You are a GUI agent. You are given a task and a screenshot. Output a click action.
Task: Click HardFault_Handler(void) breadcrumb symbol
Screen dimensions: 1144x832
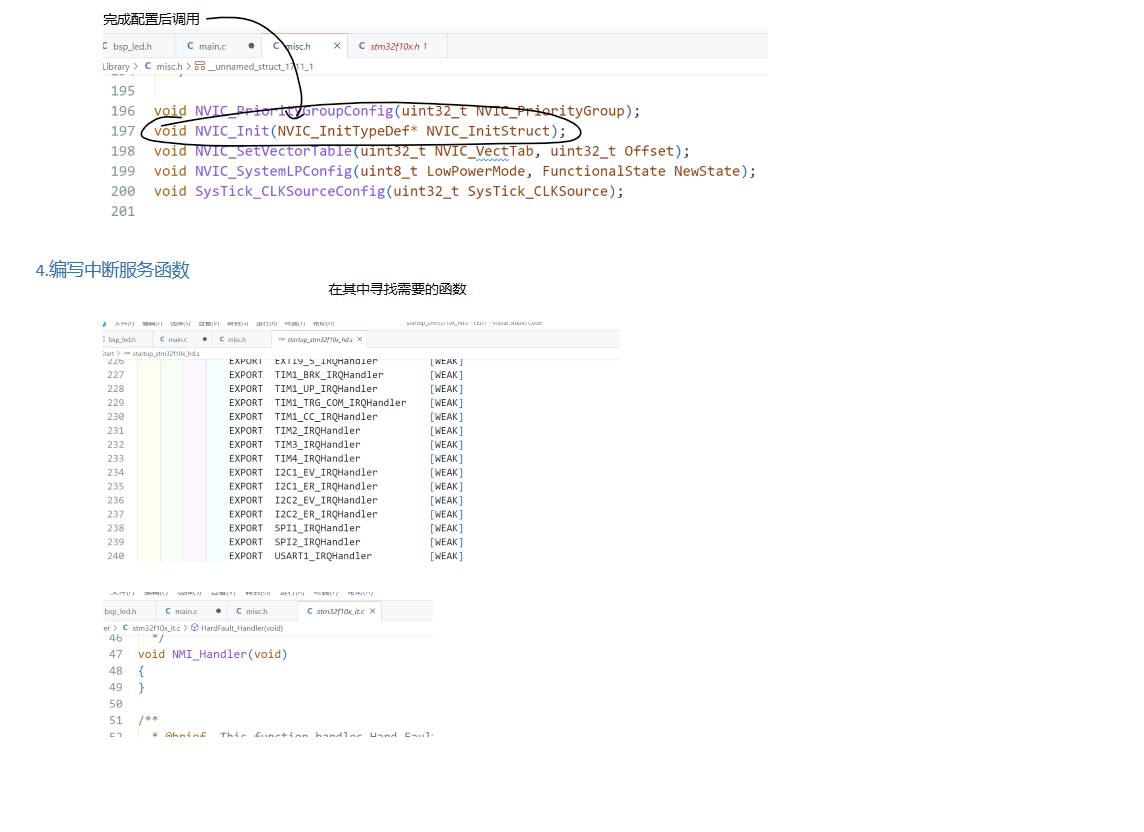pyautogui.click(x=242, y=628)
